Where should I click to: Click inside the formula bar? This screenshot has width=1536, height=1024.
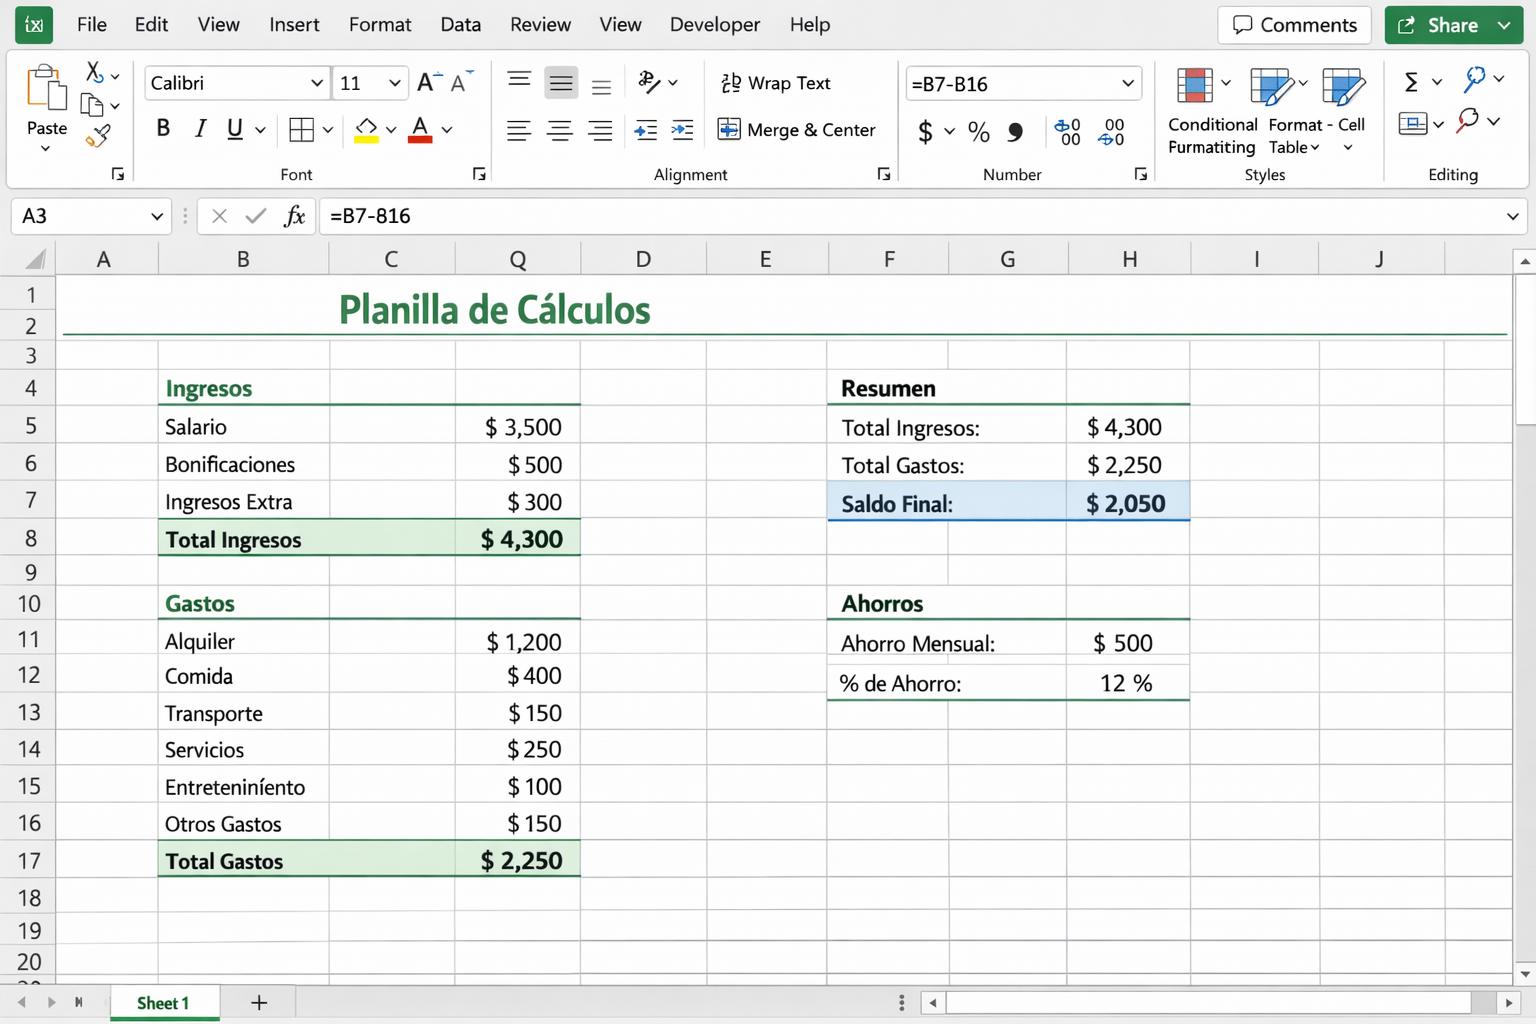point(700,216)
